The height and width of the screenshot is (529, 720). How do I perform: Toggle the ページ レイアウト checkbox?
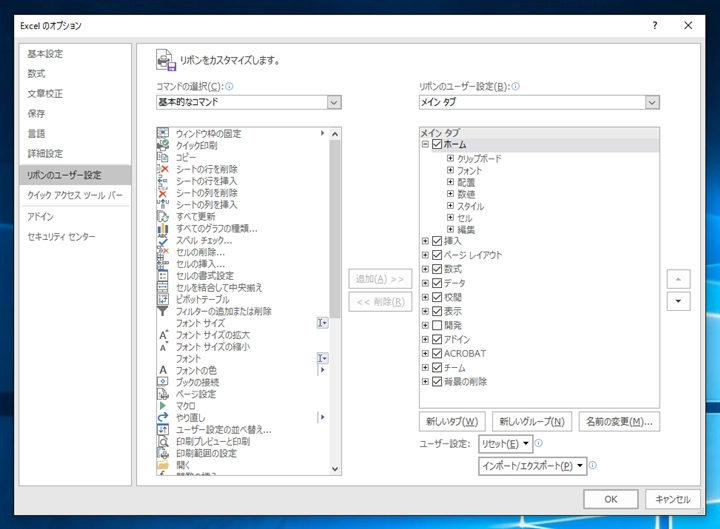coord(437,255)
